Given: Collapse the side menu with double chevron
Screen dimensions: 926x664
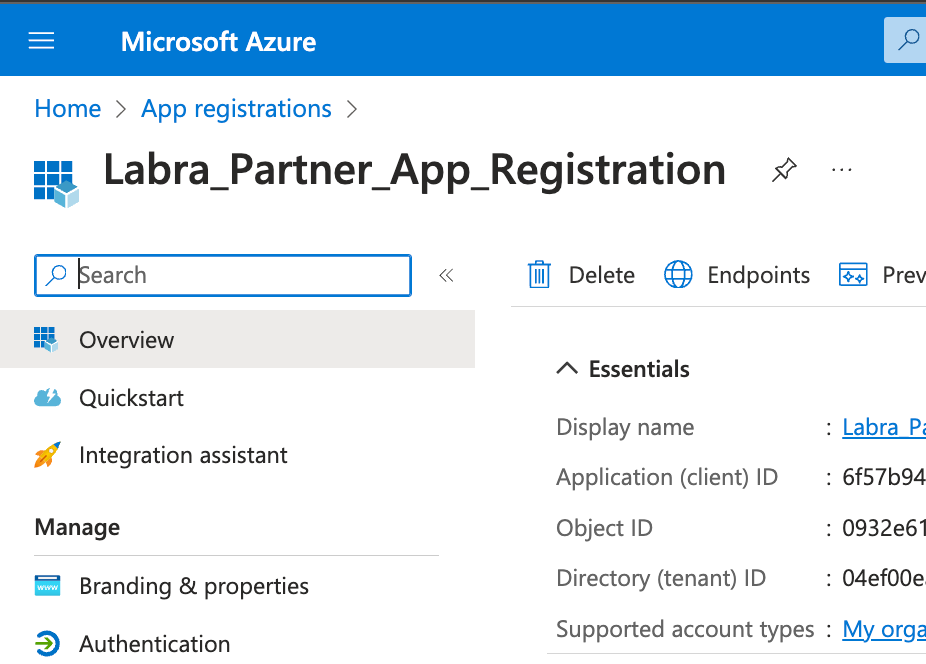Looking at the screenshot, I should click(446, 275).
